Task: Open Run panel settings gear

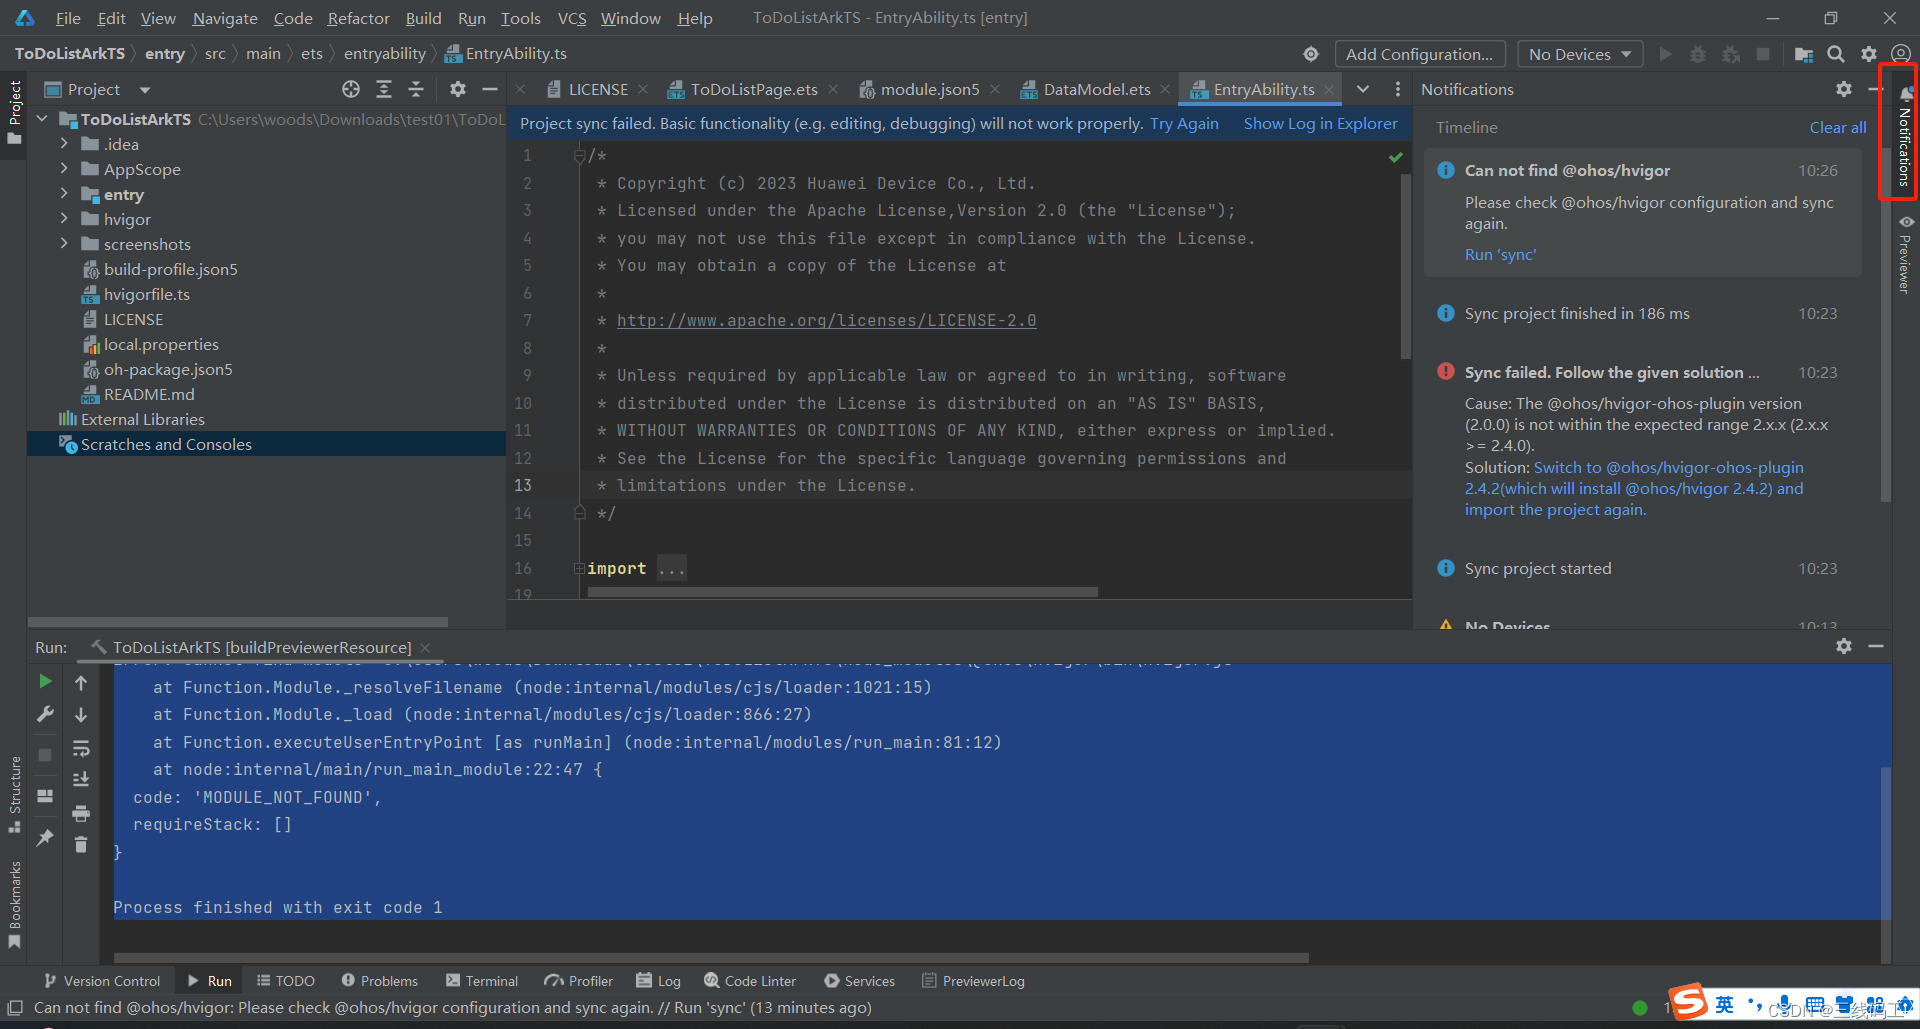Action: 1844,647
